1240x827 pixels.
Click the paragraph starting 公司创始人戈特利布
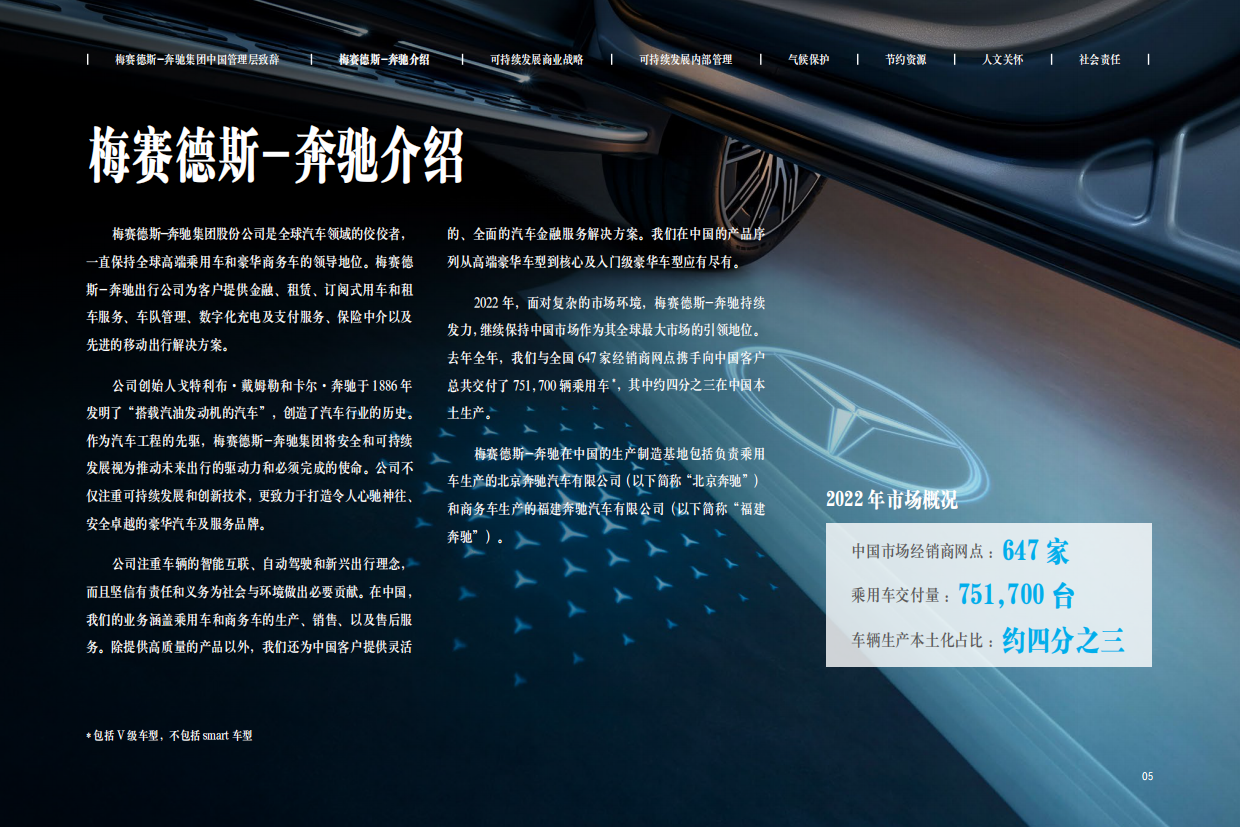(x=250, y=454)
